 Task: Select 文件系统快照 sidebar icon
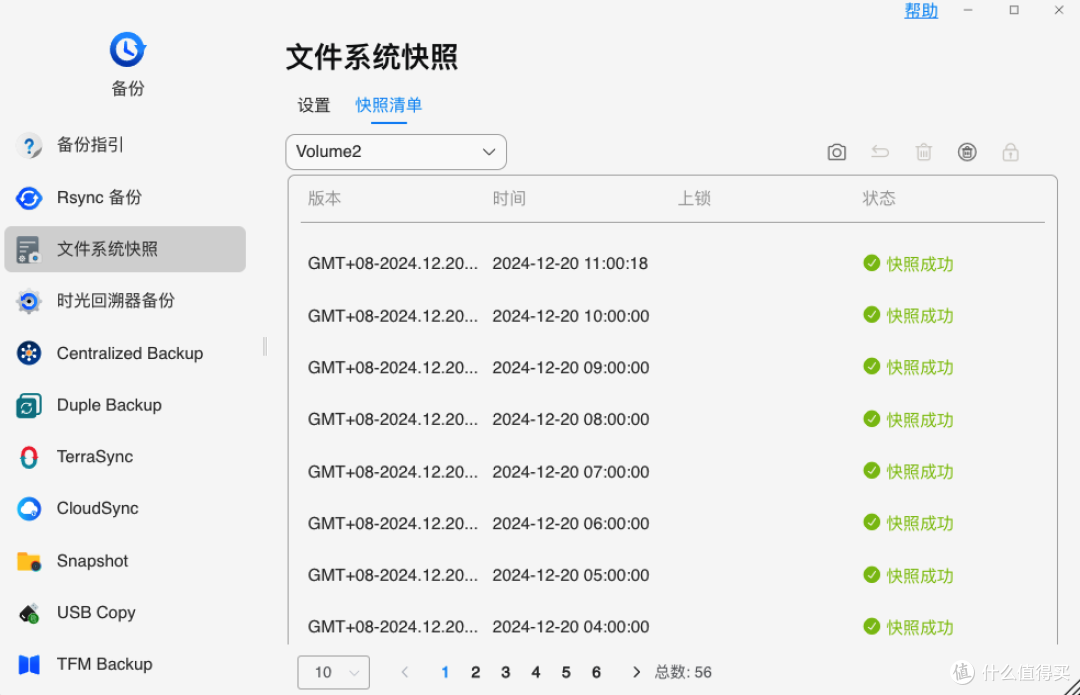click(x=29, y=249)
